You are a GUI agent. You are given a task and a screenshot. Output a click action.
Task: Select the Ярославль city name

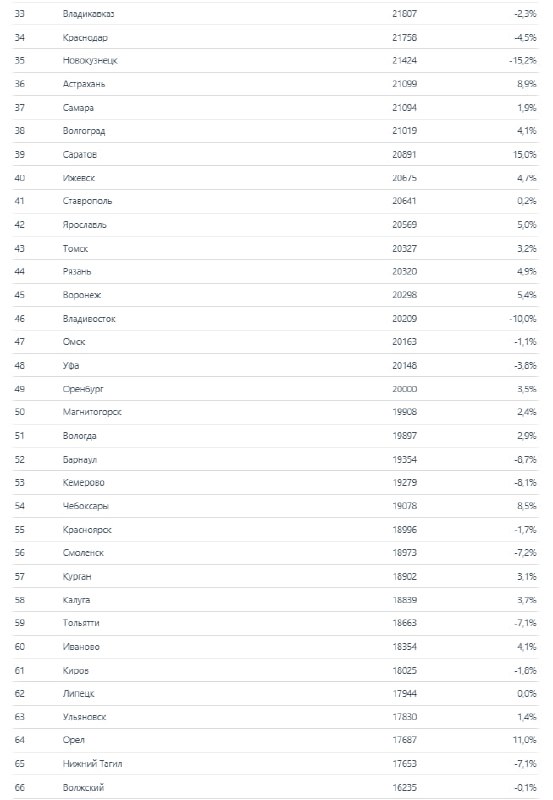tap(85, 225)
